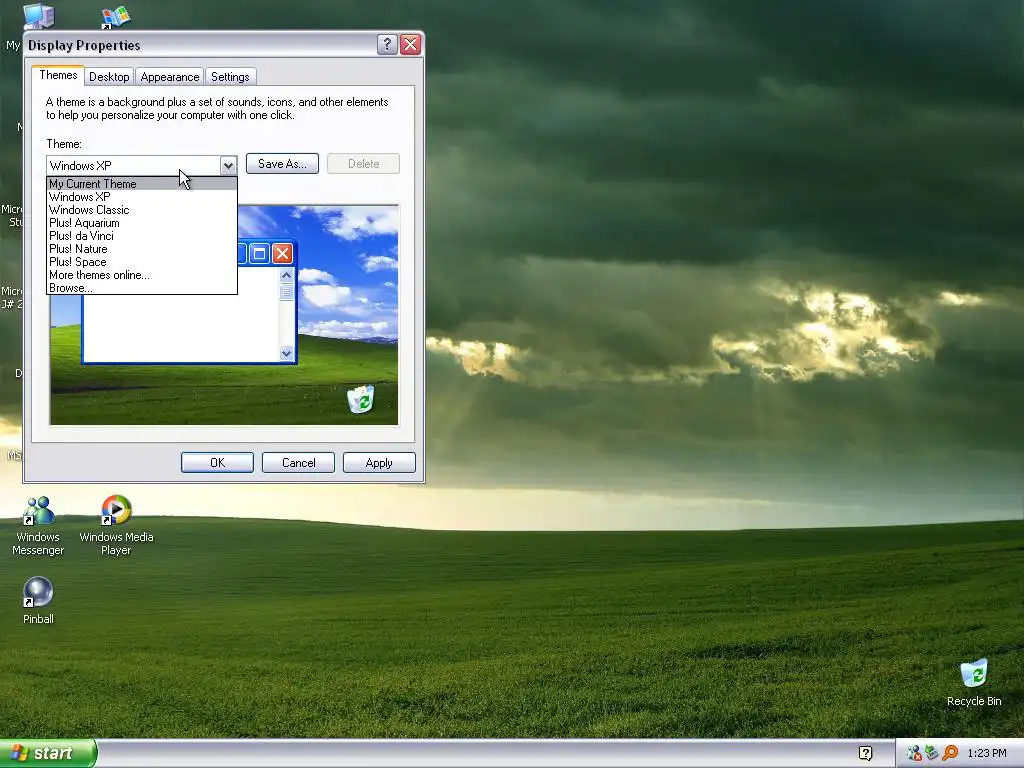Image resolution: width=1024 pixels, height=768 pixels.
Task: Choose Windows XP from the theme list
Action: point(142,197)
